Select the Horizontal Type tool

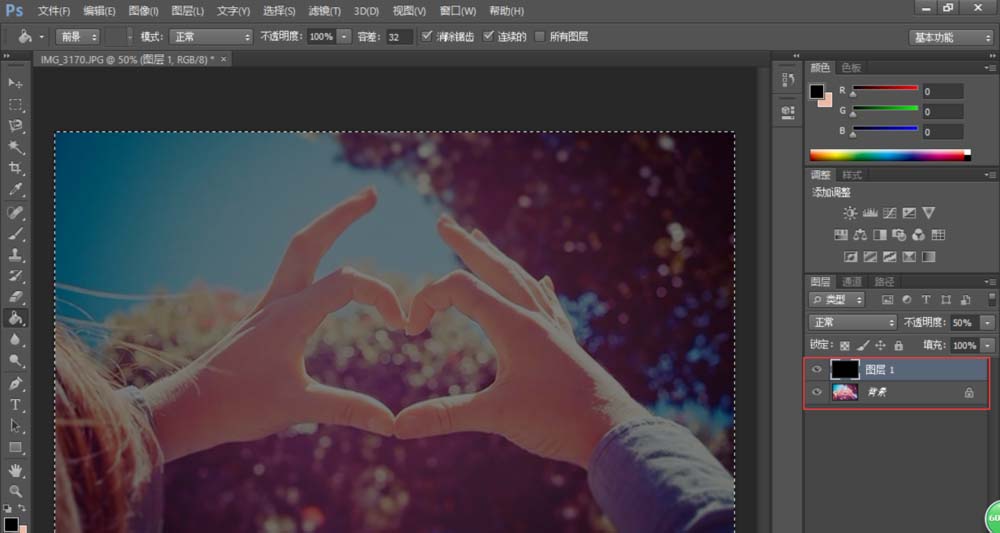[x=16, y=405]
